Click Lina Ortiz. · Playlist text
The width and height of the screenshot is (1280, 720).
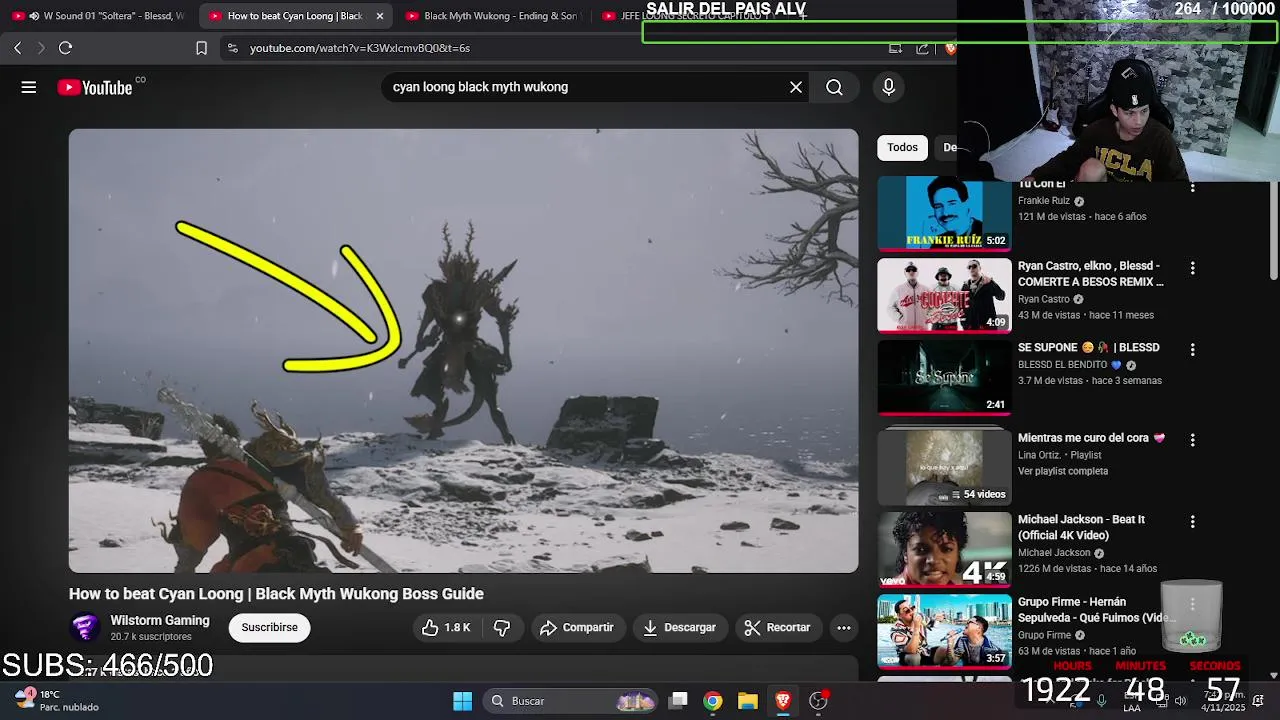click(x=1059, y=455)
